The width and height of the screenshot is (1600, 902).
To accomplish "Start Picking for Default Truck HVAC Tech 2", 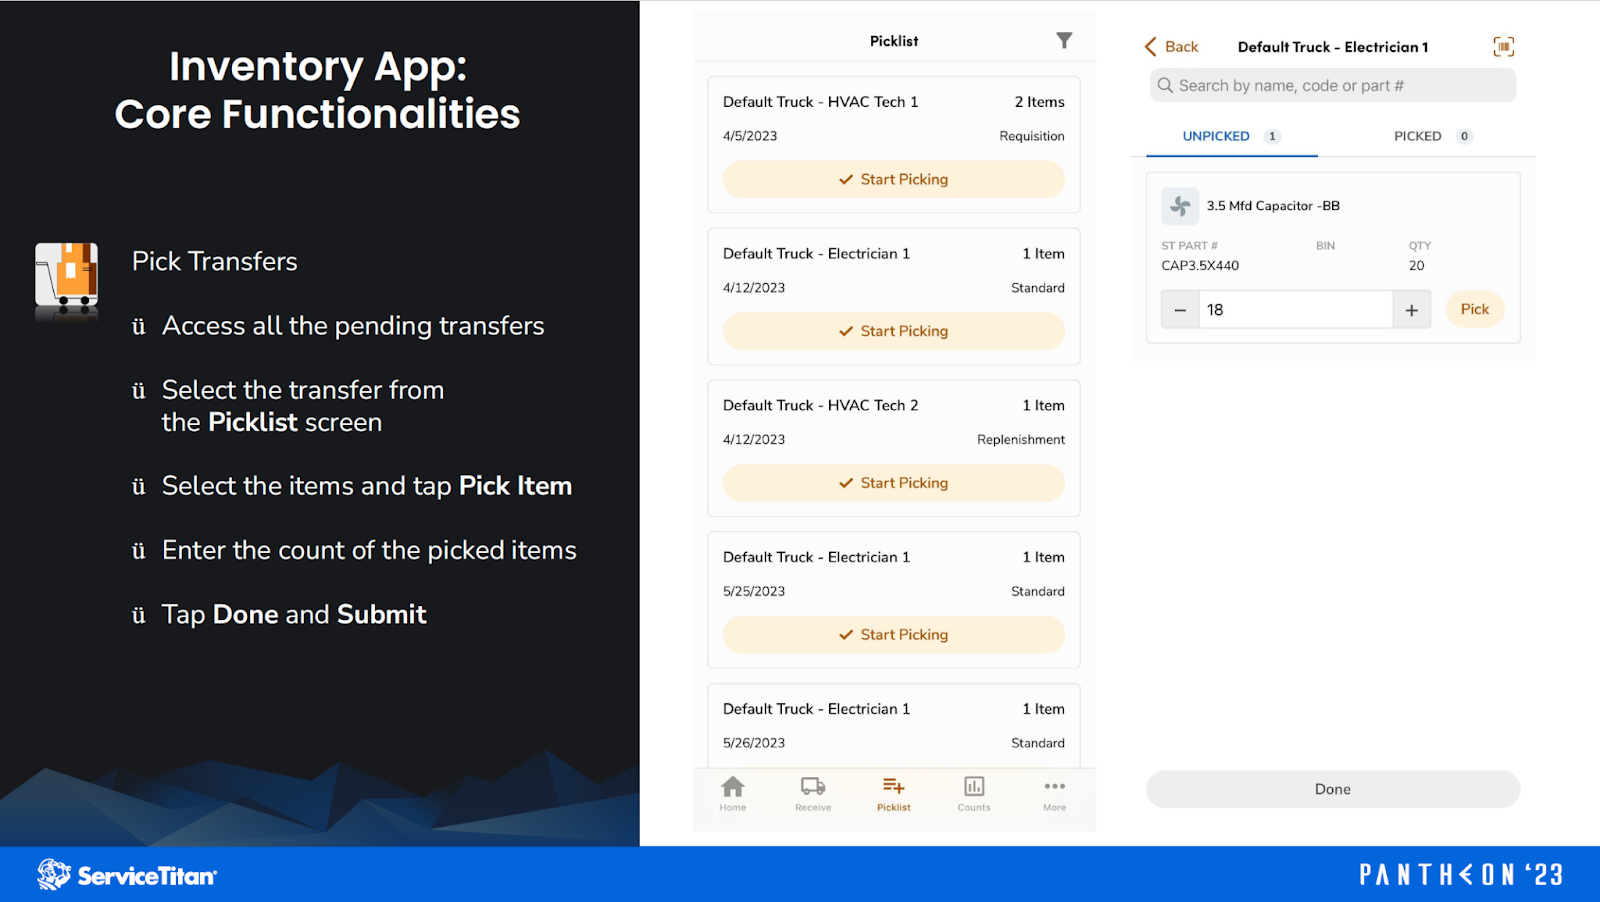I will pos(894,483).
